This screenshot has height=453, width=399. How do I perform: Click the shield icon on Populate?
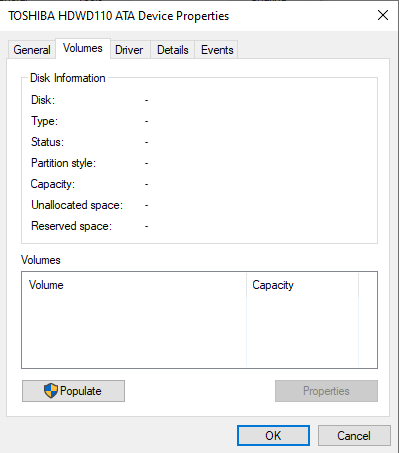click(x=51, y=391)
